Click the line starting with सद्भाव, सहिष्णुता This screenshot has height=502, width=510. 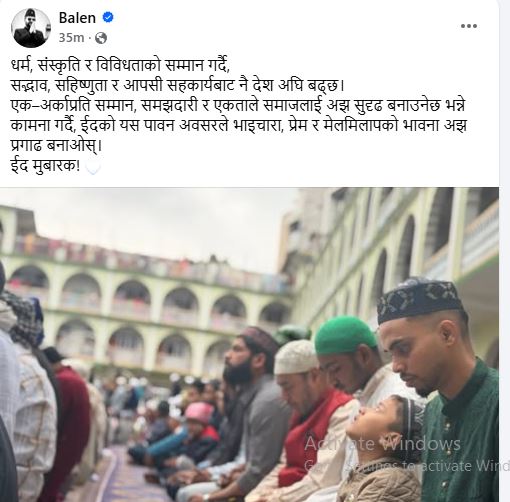(177, 86)
